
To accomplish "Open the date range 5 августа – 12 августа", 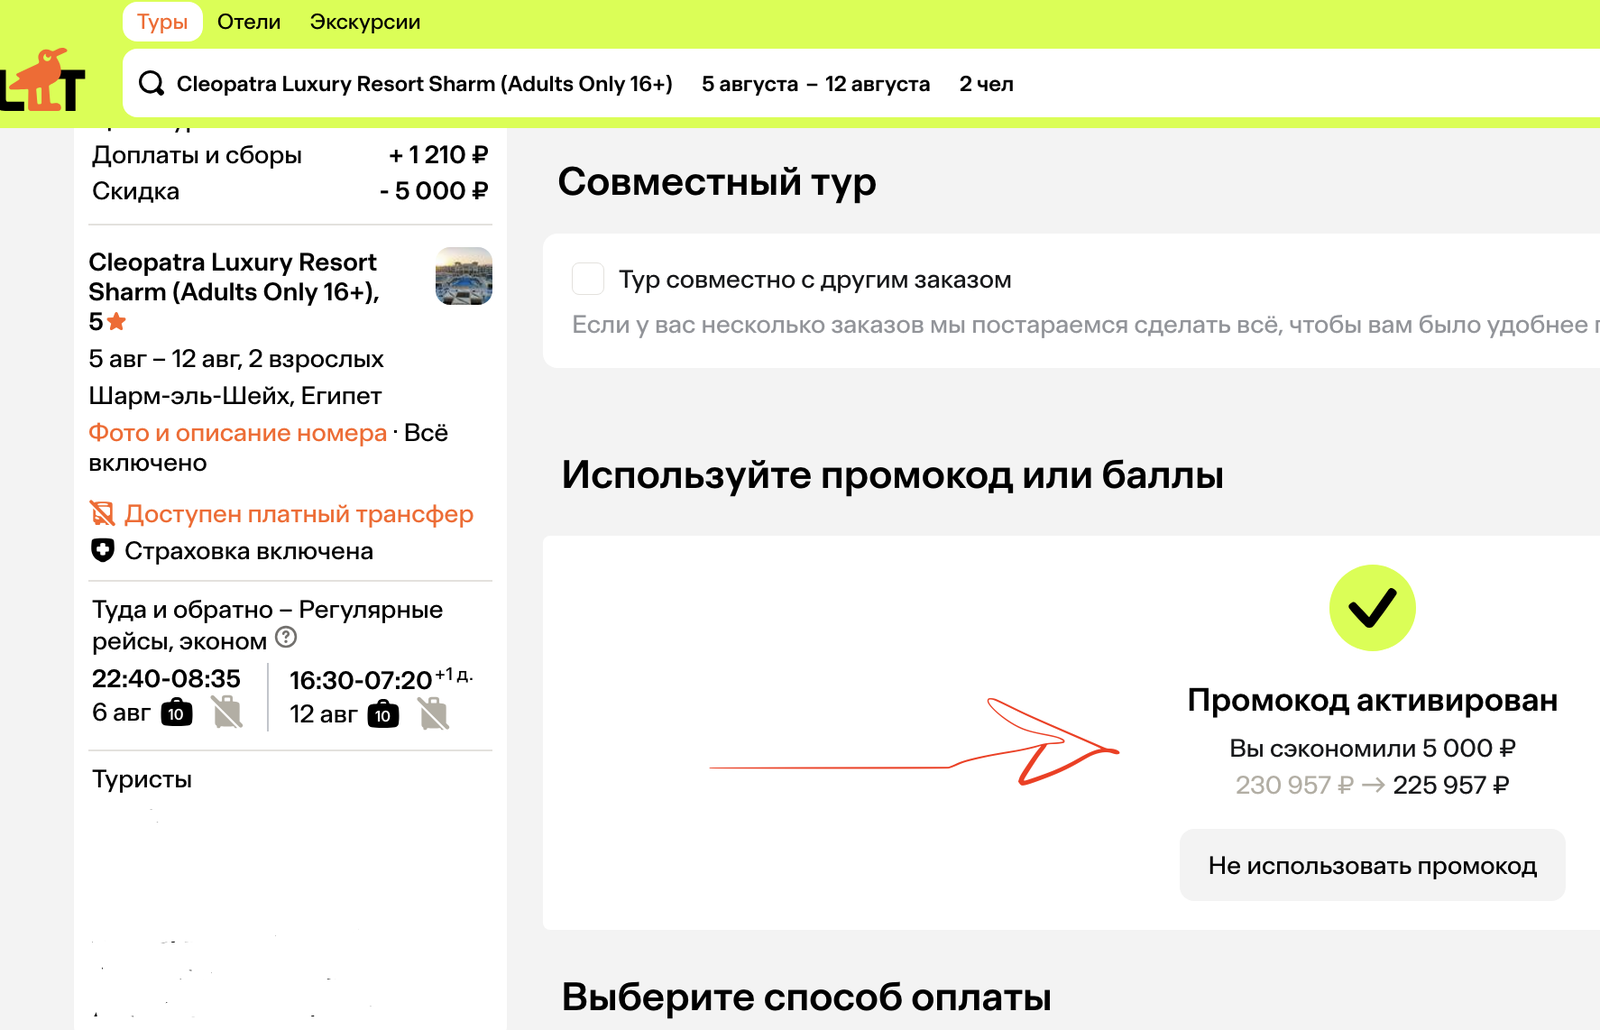I will tap(815, 84).
